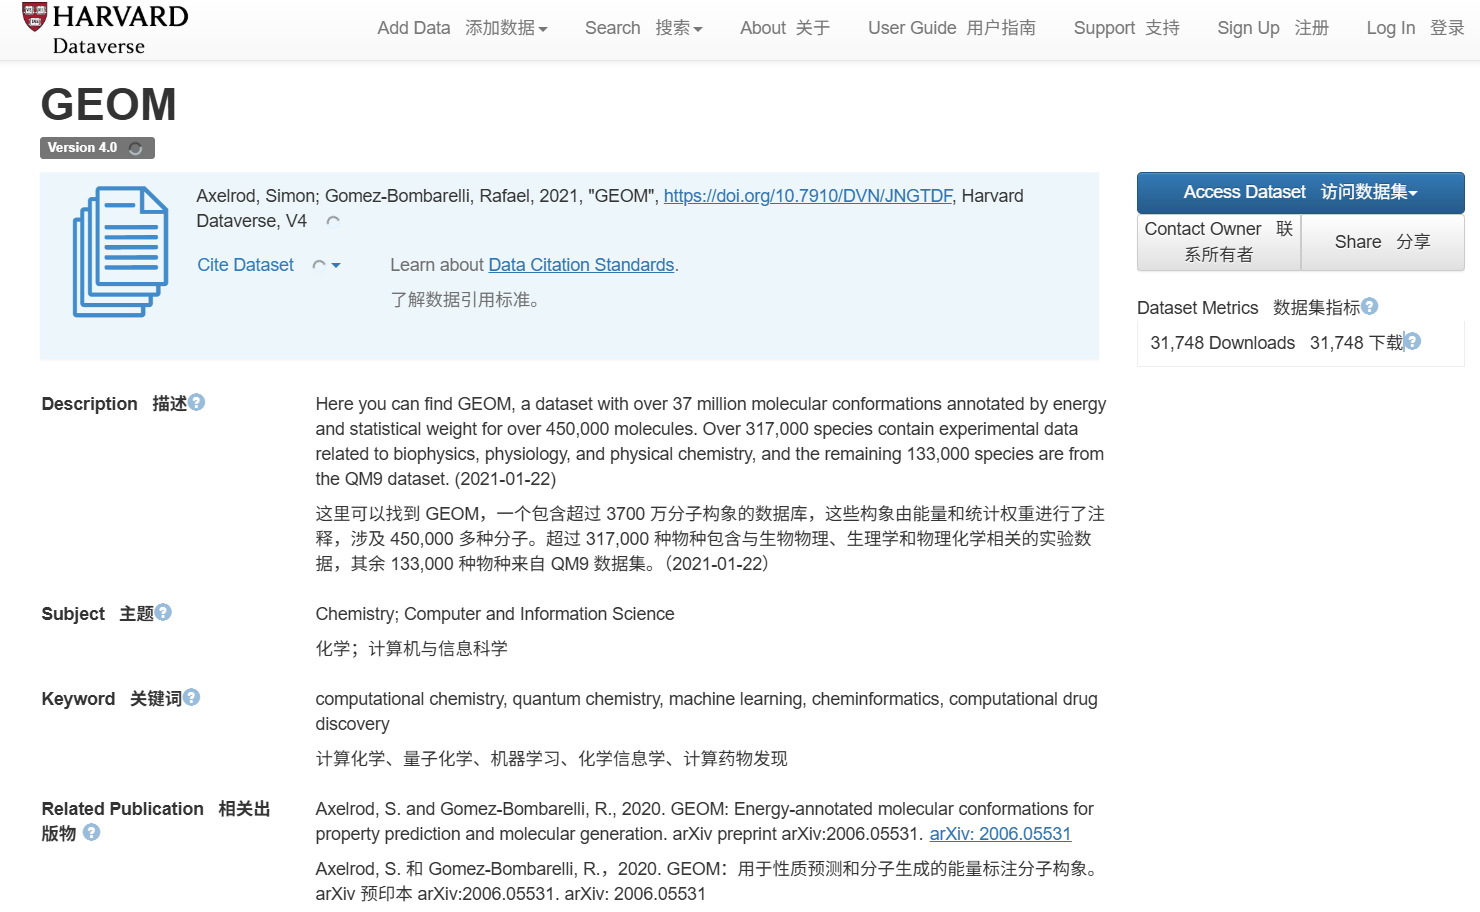Click the Version 4.0 badge
This screenshot has height=912, width=1480.
click(97, 148)
